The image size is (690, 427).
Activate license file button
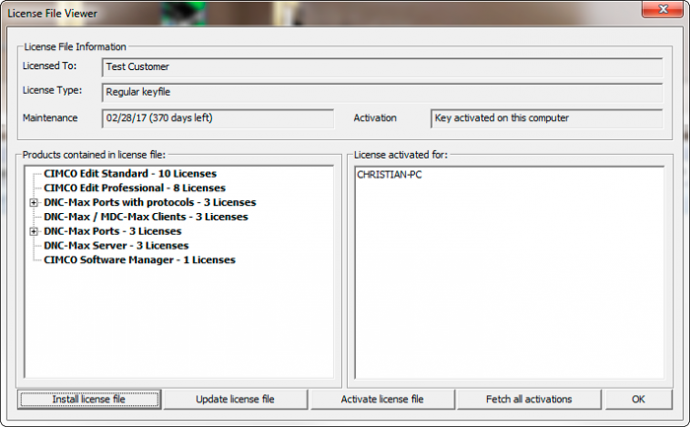pyautogui.click(x=382, y=399)
